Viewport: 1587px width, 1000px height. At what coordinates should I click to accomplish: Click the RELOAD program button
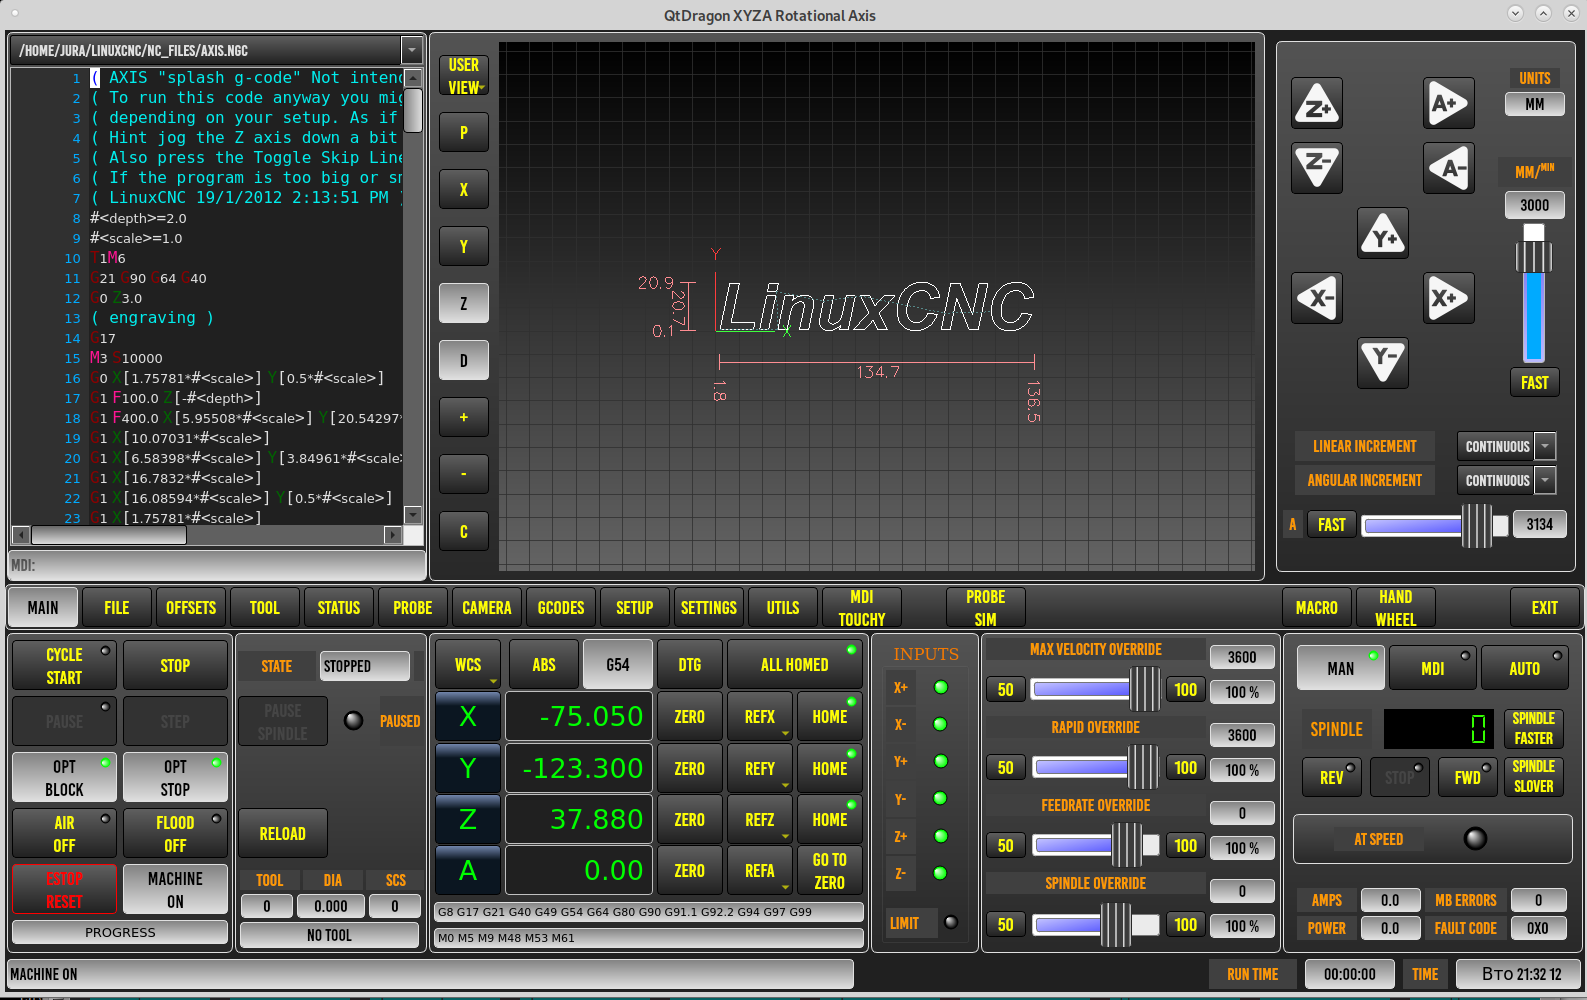click(283, 833)
